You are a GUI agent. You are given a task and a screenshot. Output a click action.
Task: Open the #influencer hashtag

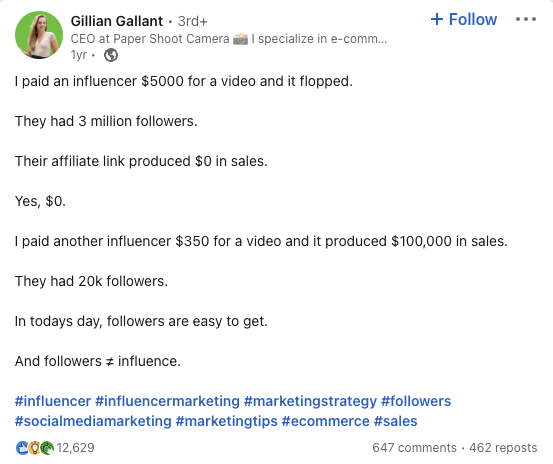click(x=53, y=401)
